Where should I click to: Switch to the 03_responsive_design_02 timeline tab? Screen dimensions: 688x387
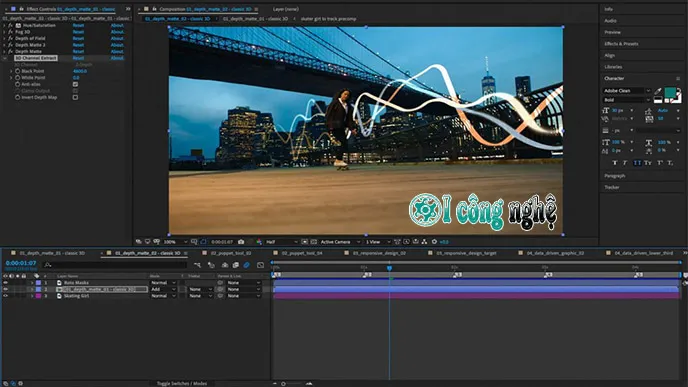379,253
